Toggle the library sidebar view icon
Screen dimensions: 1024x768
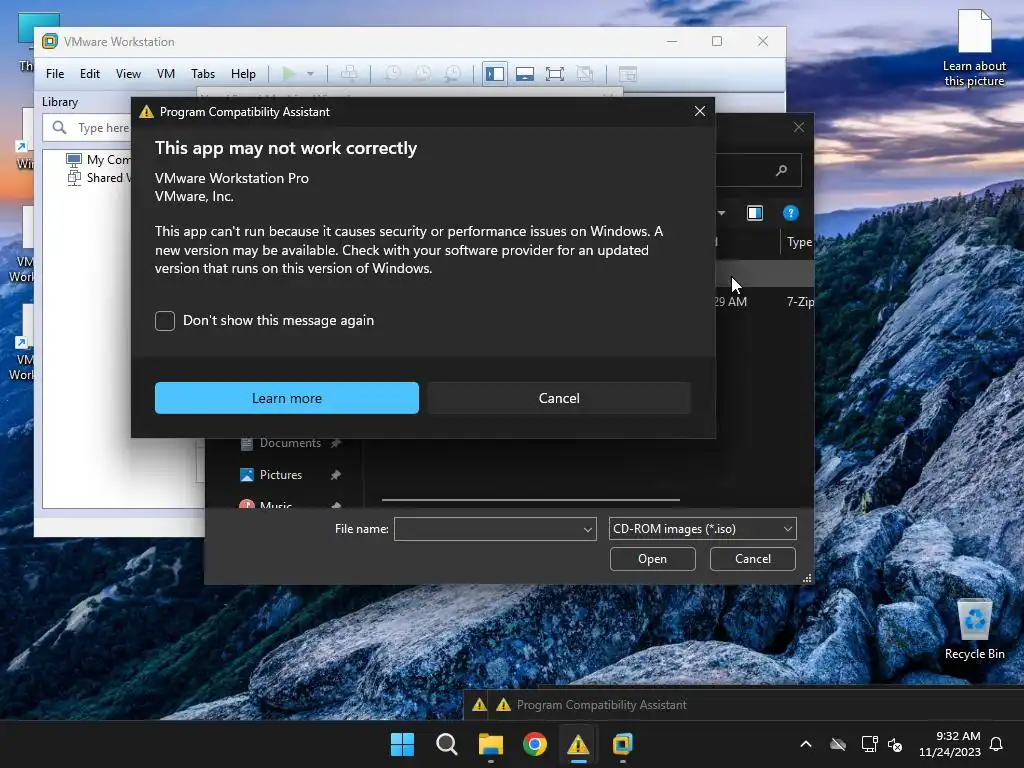tap(494, 74)
